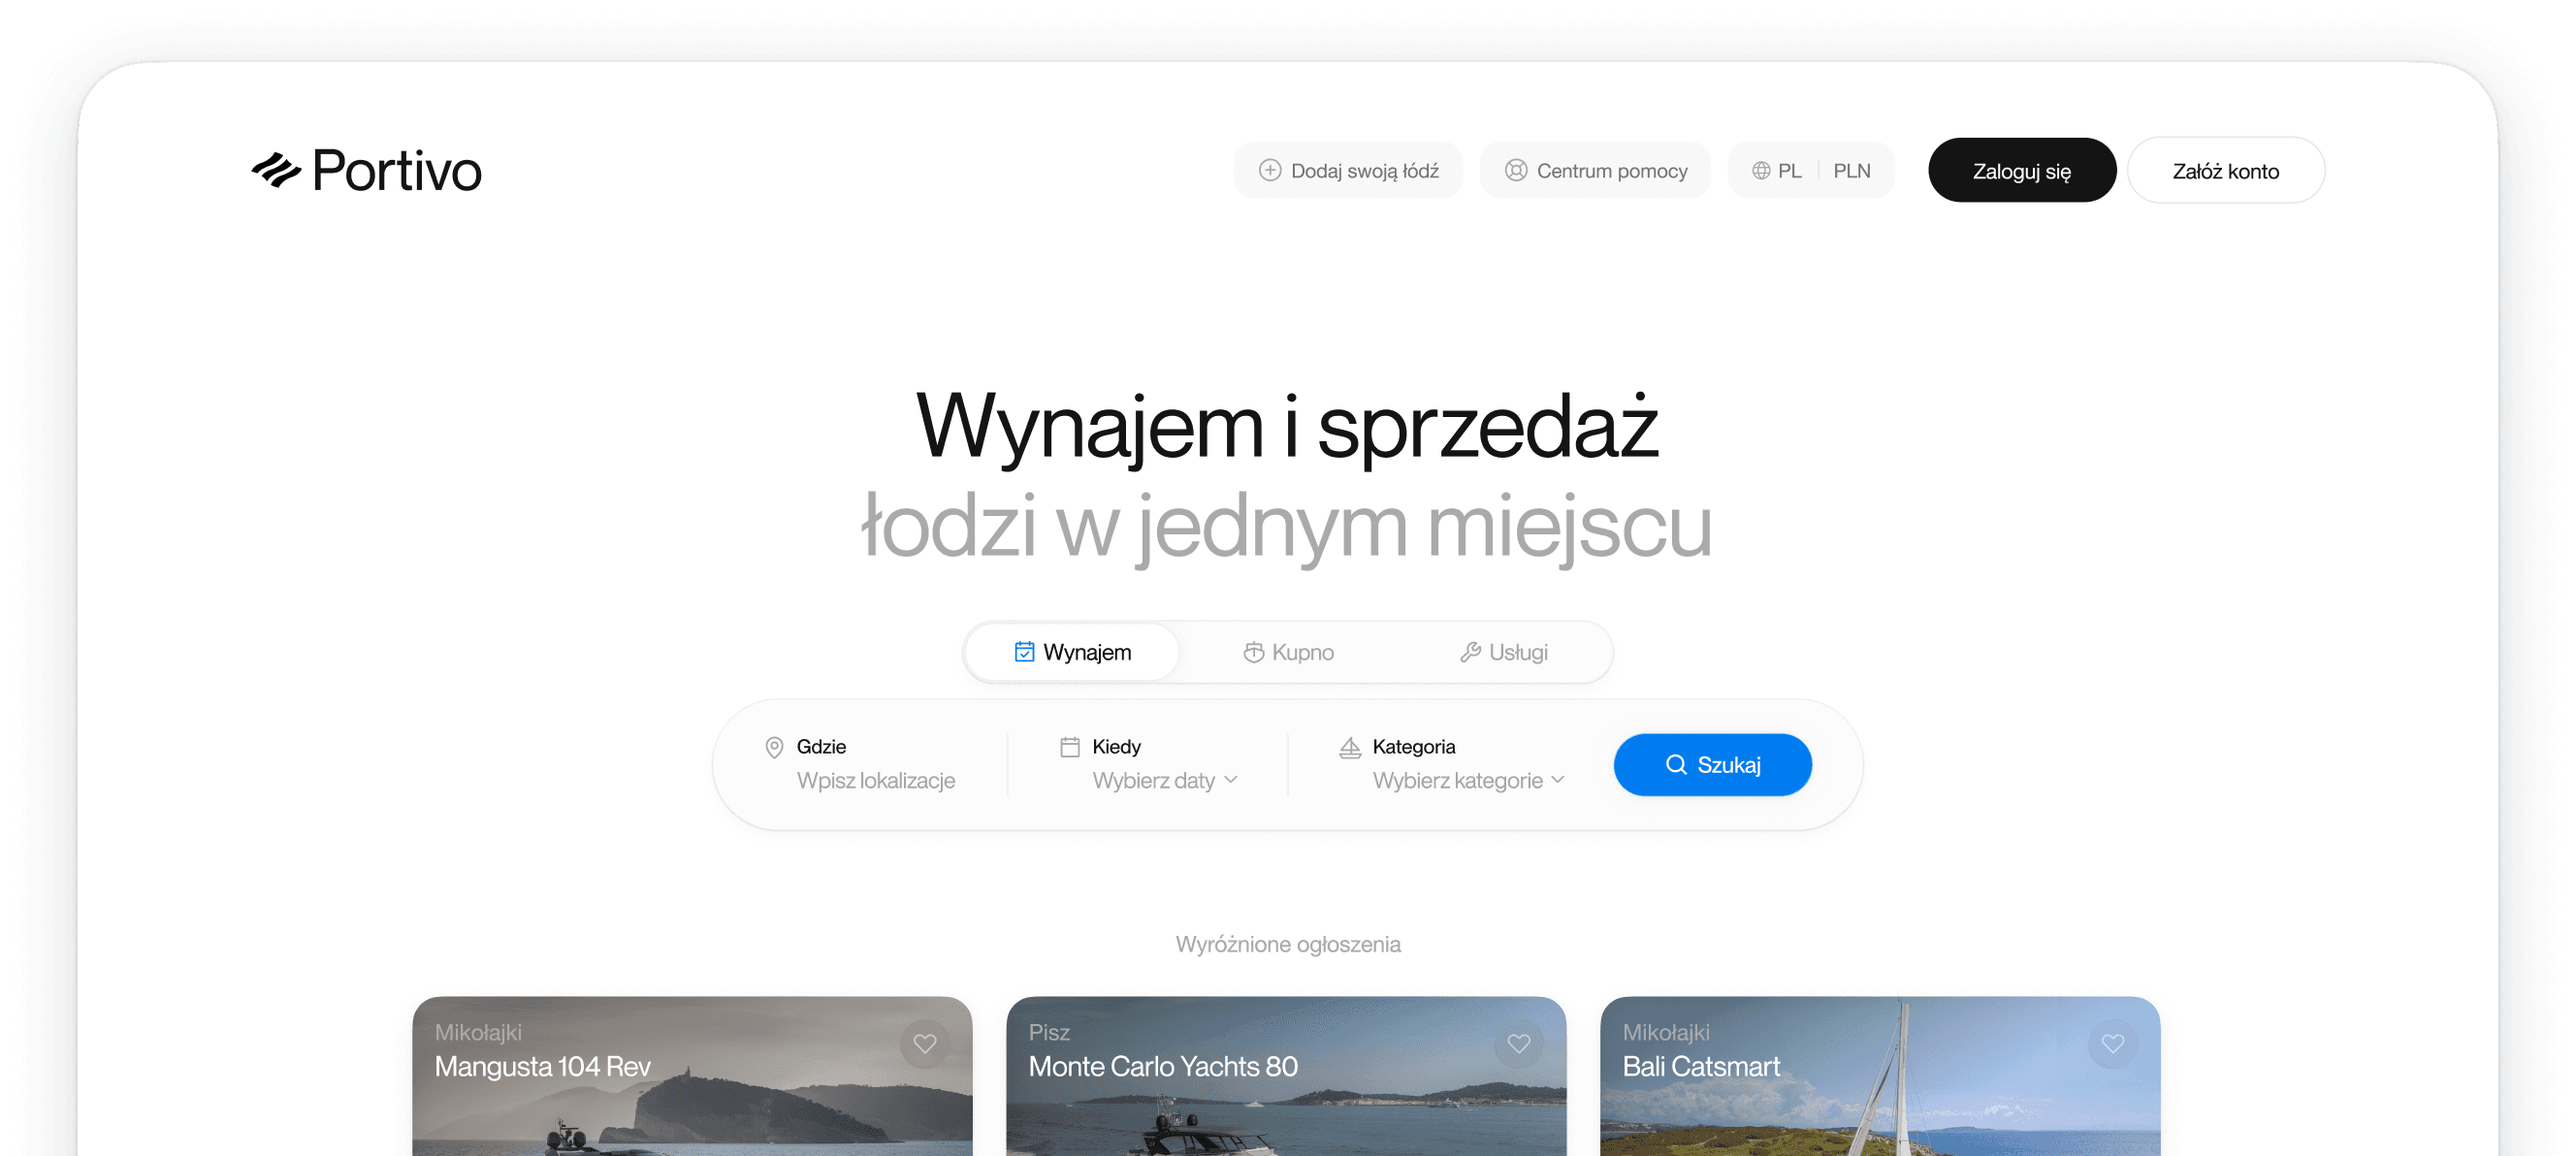Favorite the Mangusta 104 Rev listing
The image size is (2576, 1156).
pos(924,1043)
